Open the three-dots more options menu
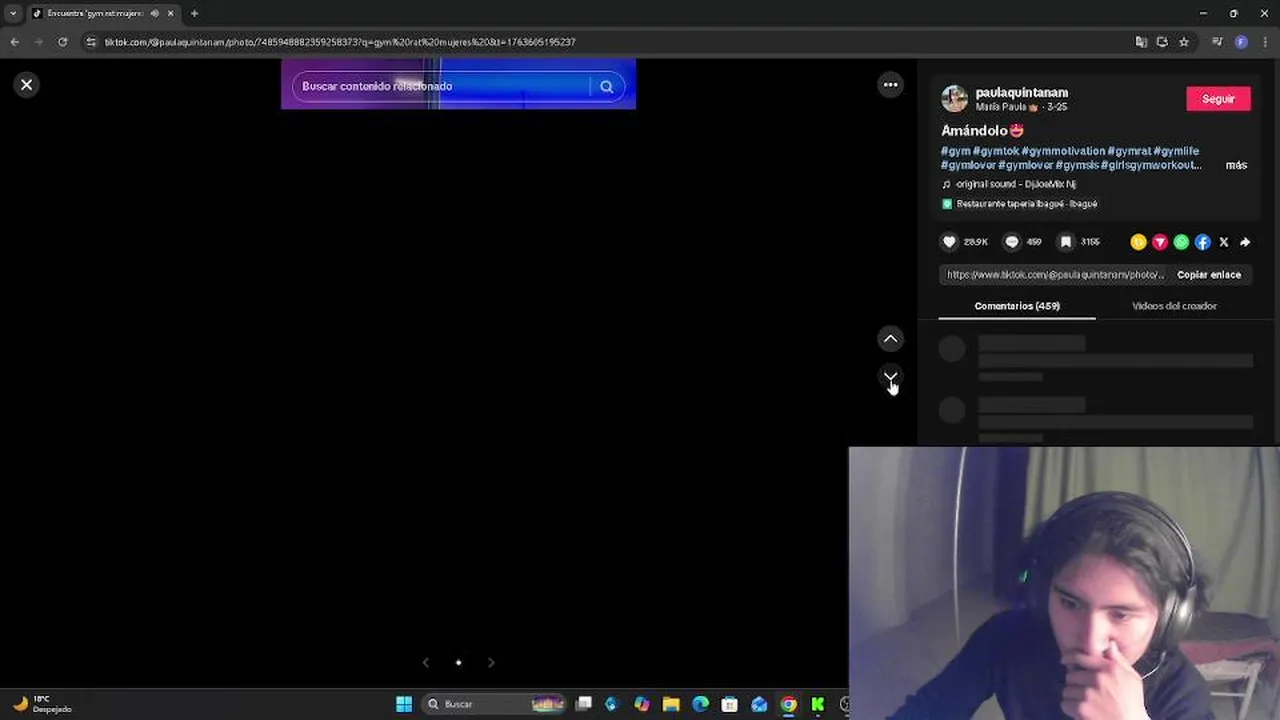This screenshot has height=720, width=1280. 890,85
